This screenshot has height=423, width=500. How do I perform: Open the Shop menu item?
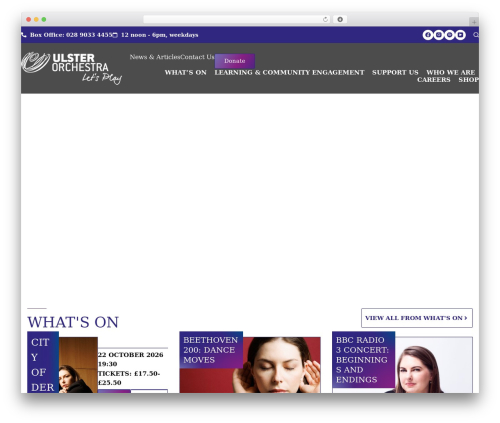[469, 80]
